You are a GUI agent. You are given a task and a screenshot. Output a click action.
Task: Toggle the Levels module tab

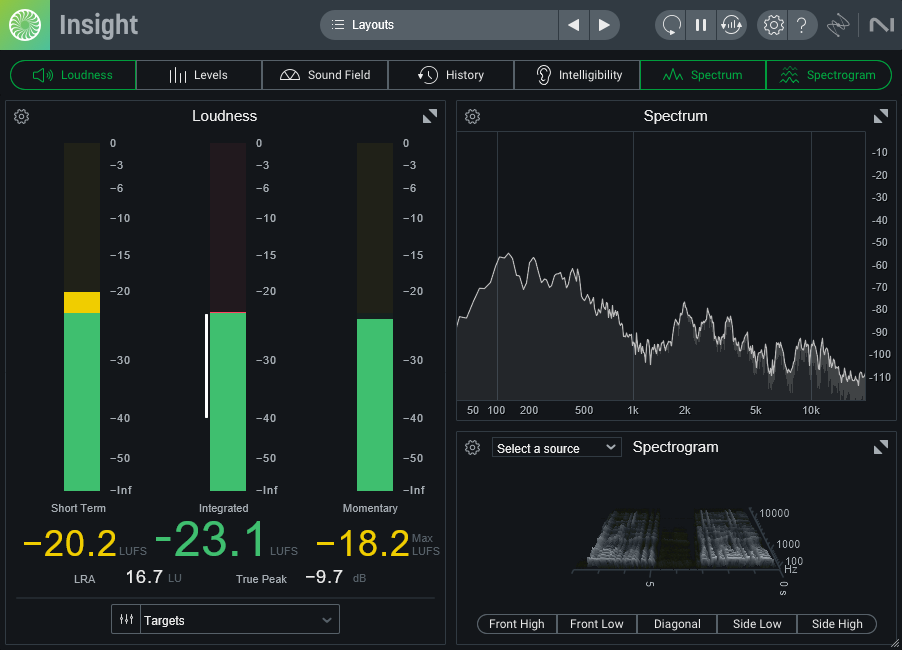point(199,75)
